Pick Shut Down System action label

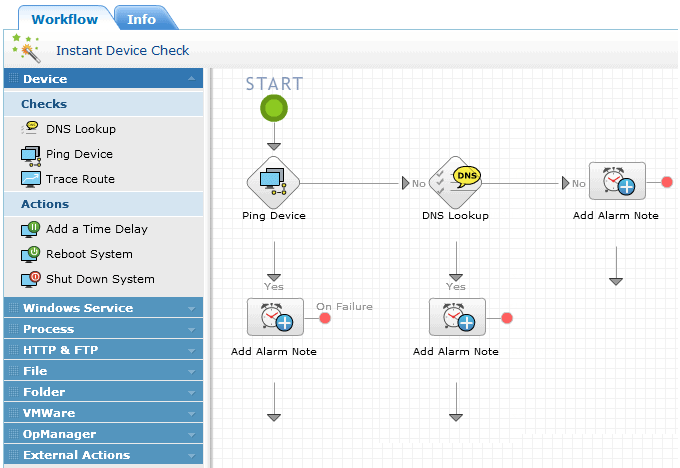click(x=100, y=279)
